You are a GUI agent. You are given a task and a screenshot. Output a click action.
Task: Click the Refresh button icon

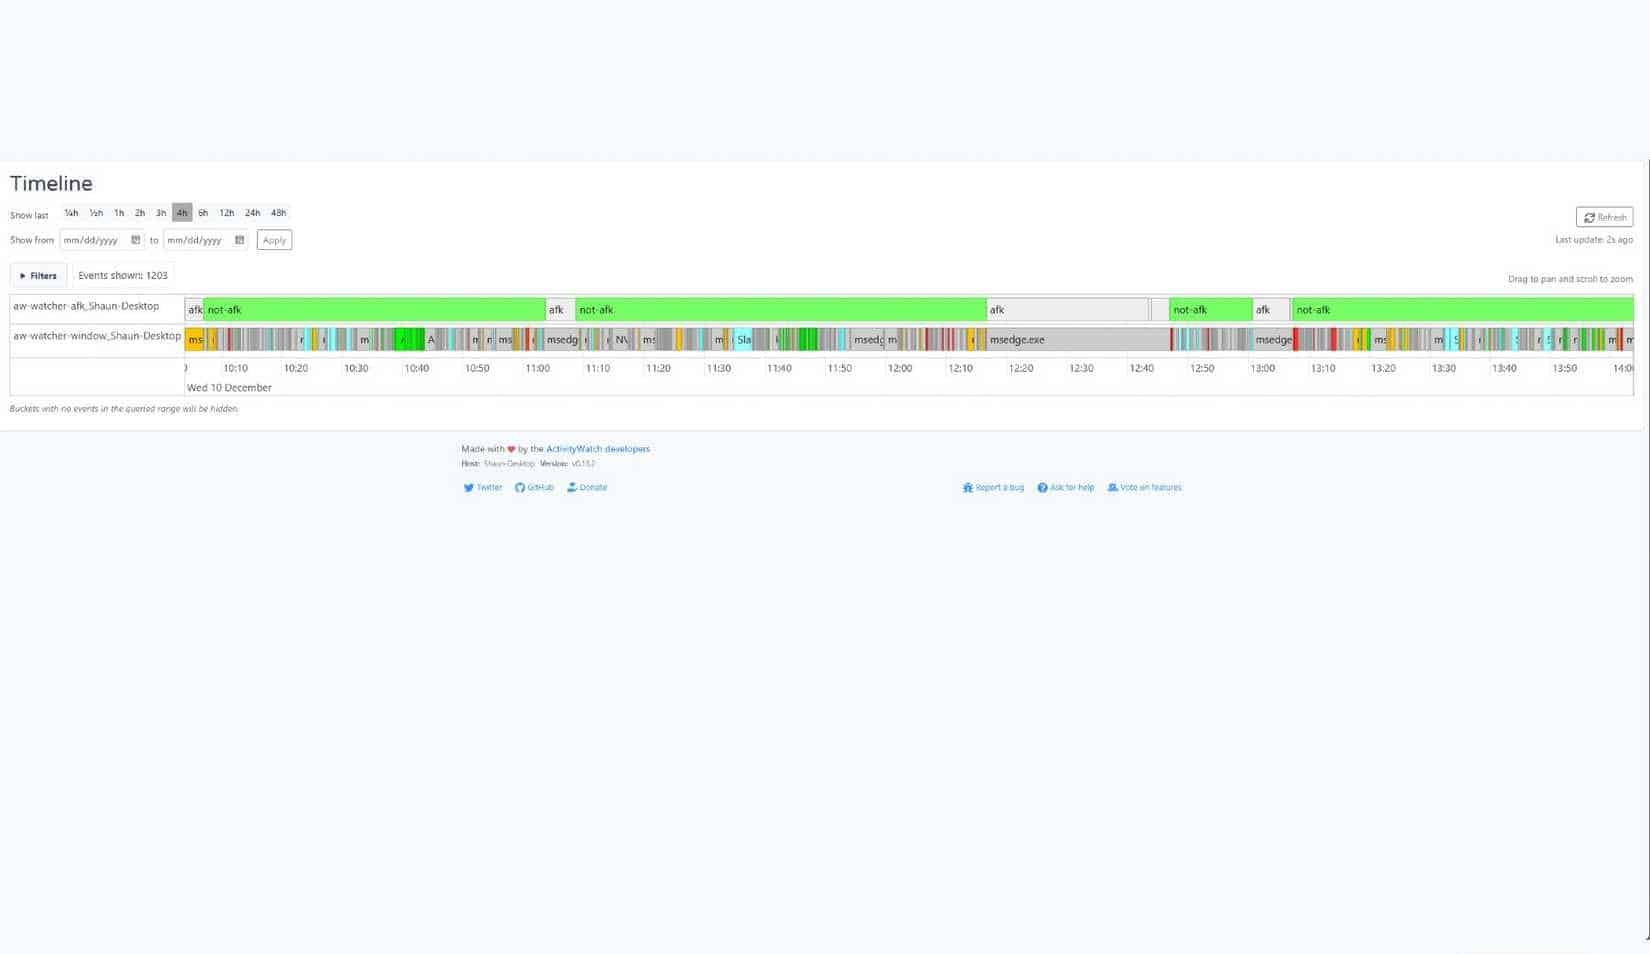point(1589,217)
